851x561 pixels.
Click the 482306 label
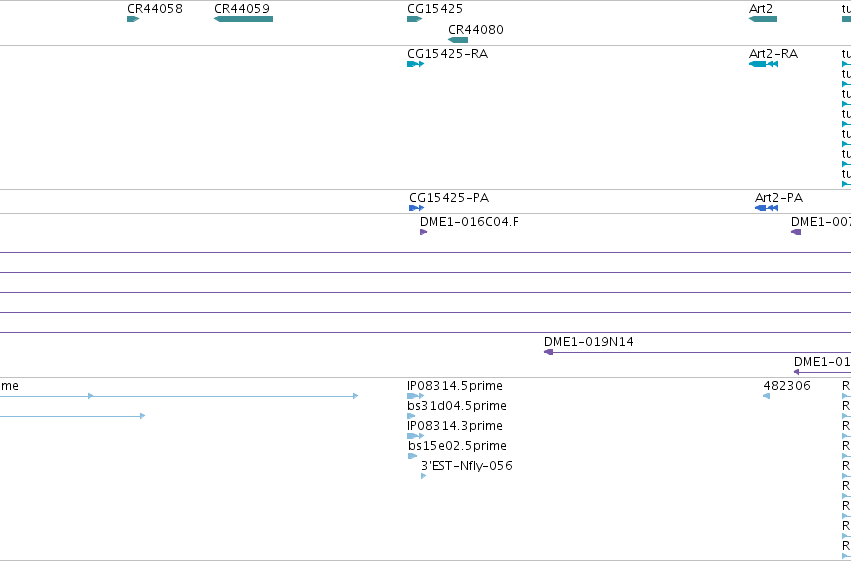point(787,386)
